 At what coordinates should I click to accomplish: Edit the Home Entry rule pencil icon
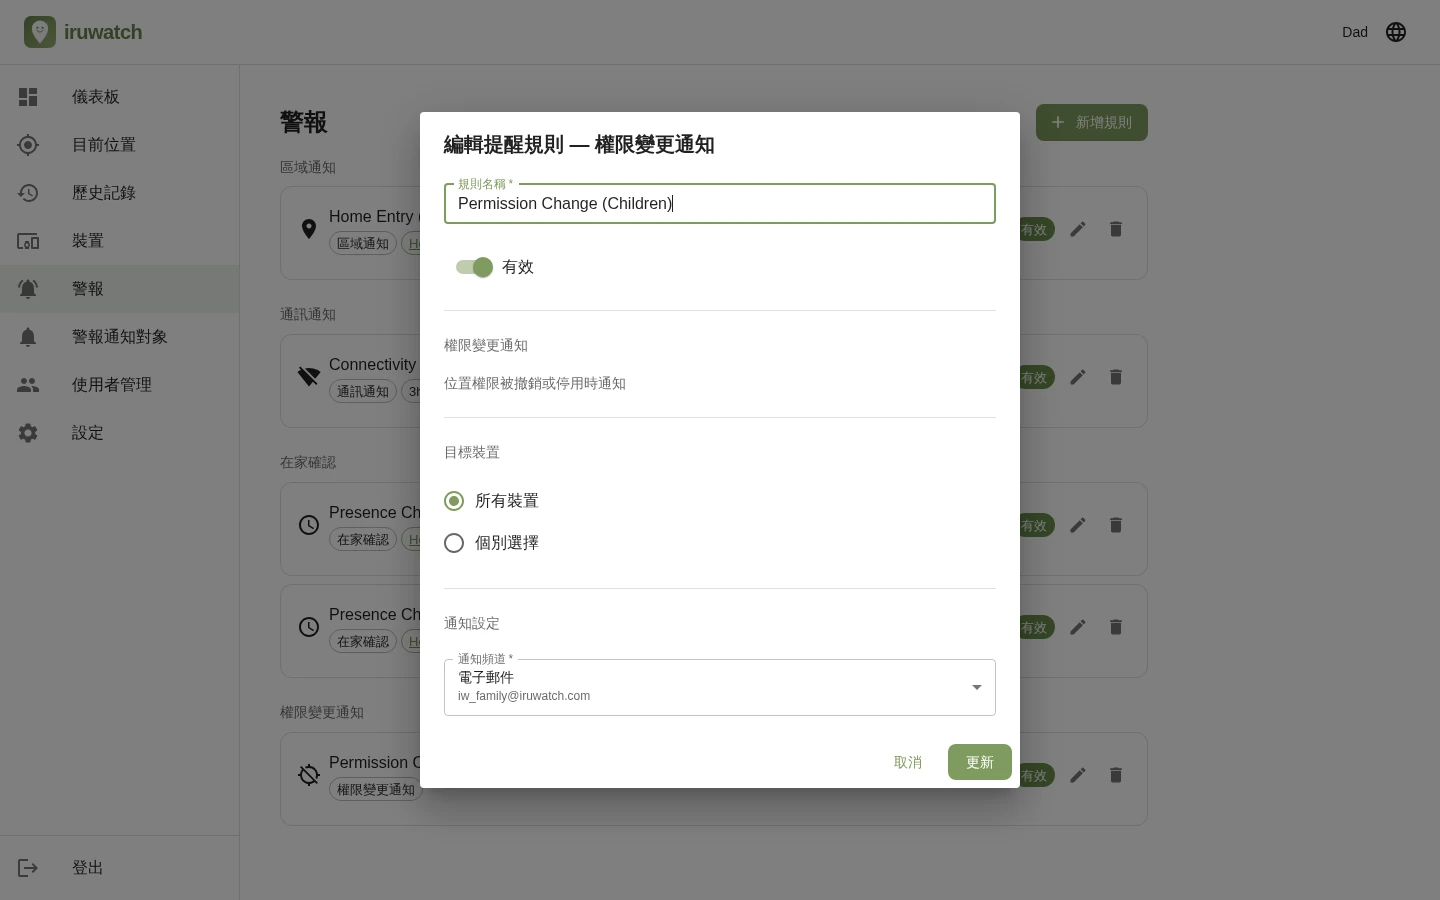pos(1078,229)
